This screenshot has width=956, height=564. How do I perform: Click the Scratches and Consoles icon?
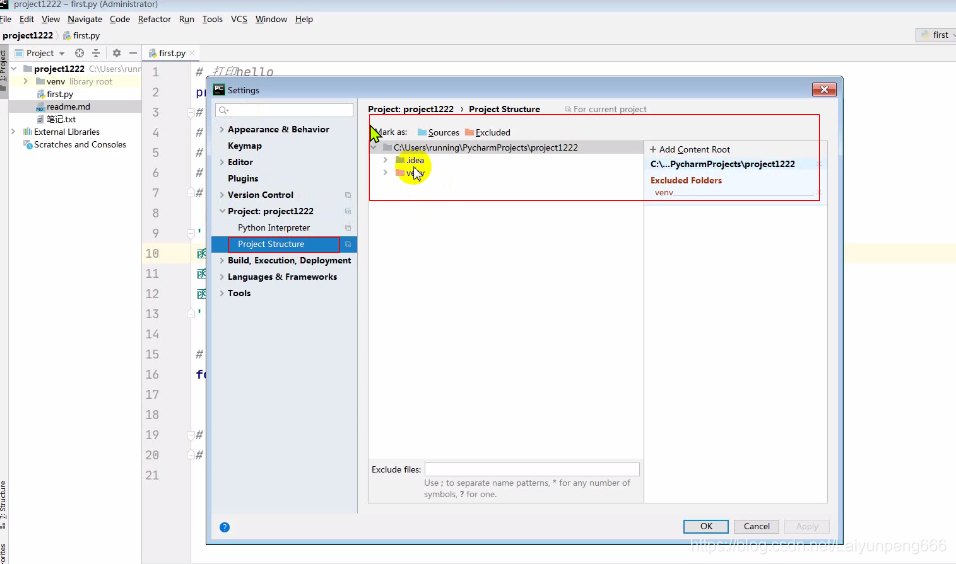(27, 145)
